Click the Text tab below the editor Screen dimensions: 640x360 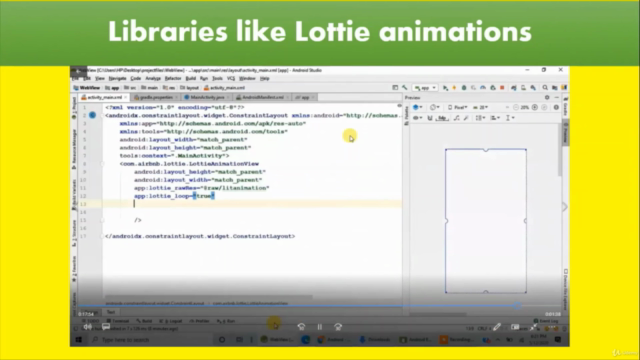click(111, 312)
